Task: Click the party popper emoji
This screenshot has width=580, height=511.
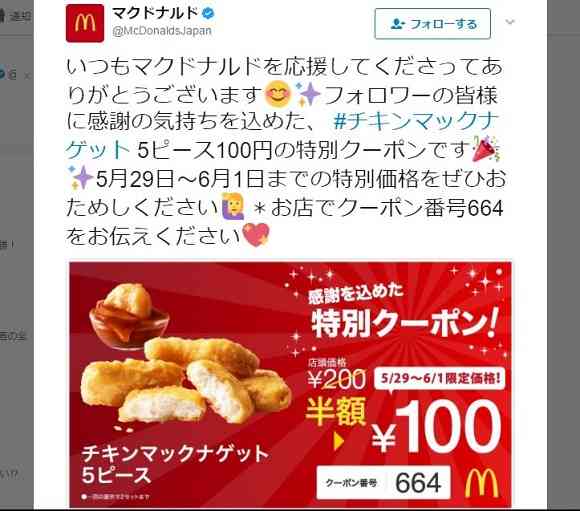Action: 485,148
